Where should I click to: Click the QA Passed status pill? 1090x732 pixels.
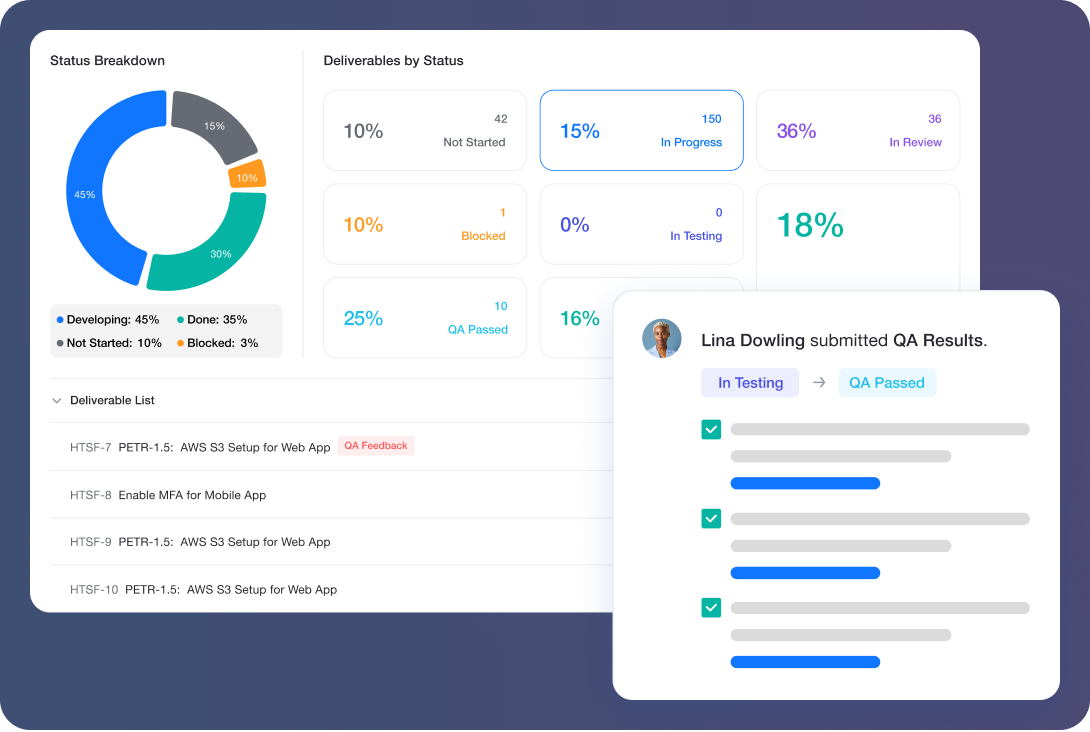887,382
